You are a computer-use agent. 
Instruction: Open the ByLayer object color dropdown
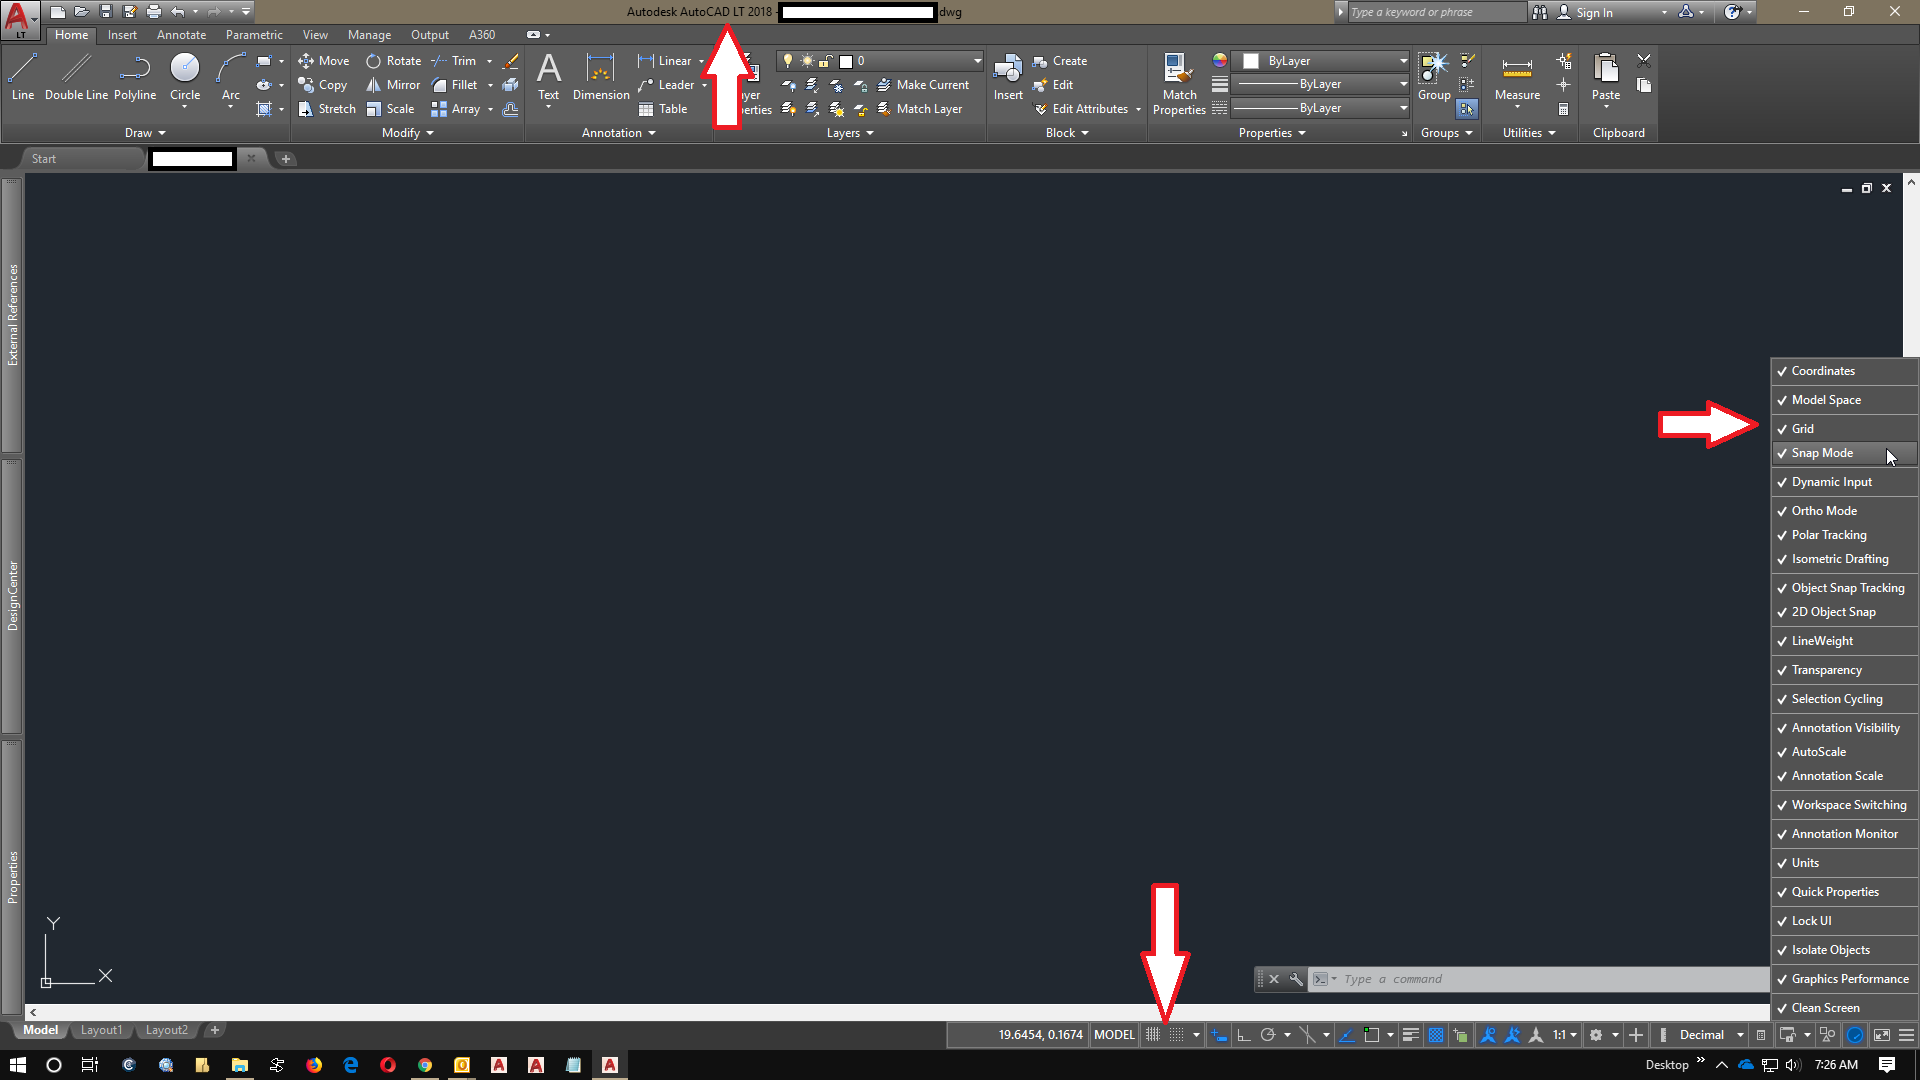pos(1403,61)
